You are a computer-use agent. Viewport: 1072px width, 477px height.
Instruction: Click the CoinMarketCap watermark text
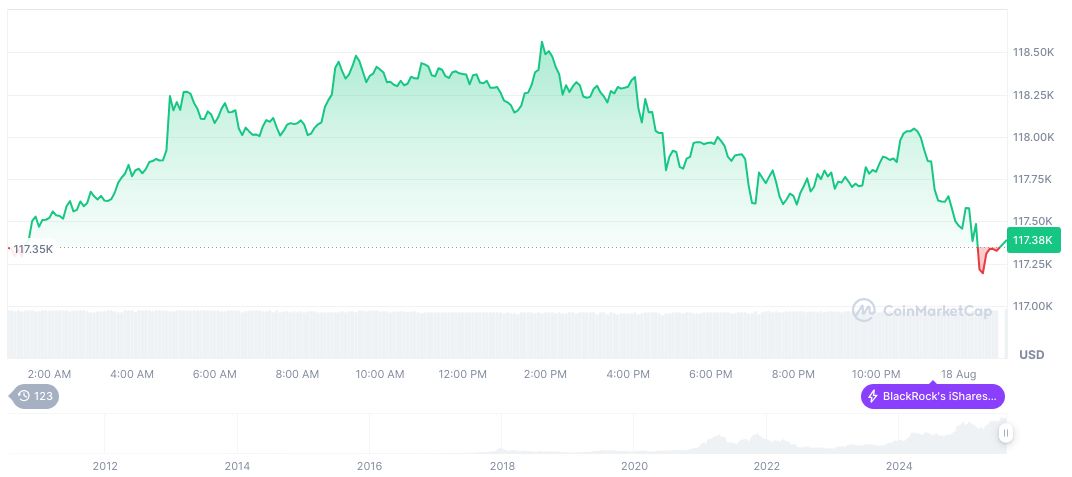tap(937, 311)
